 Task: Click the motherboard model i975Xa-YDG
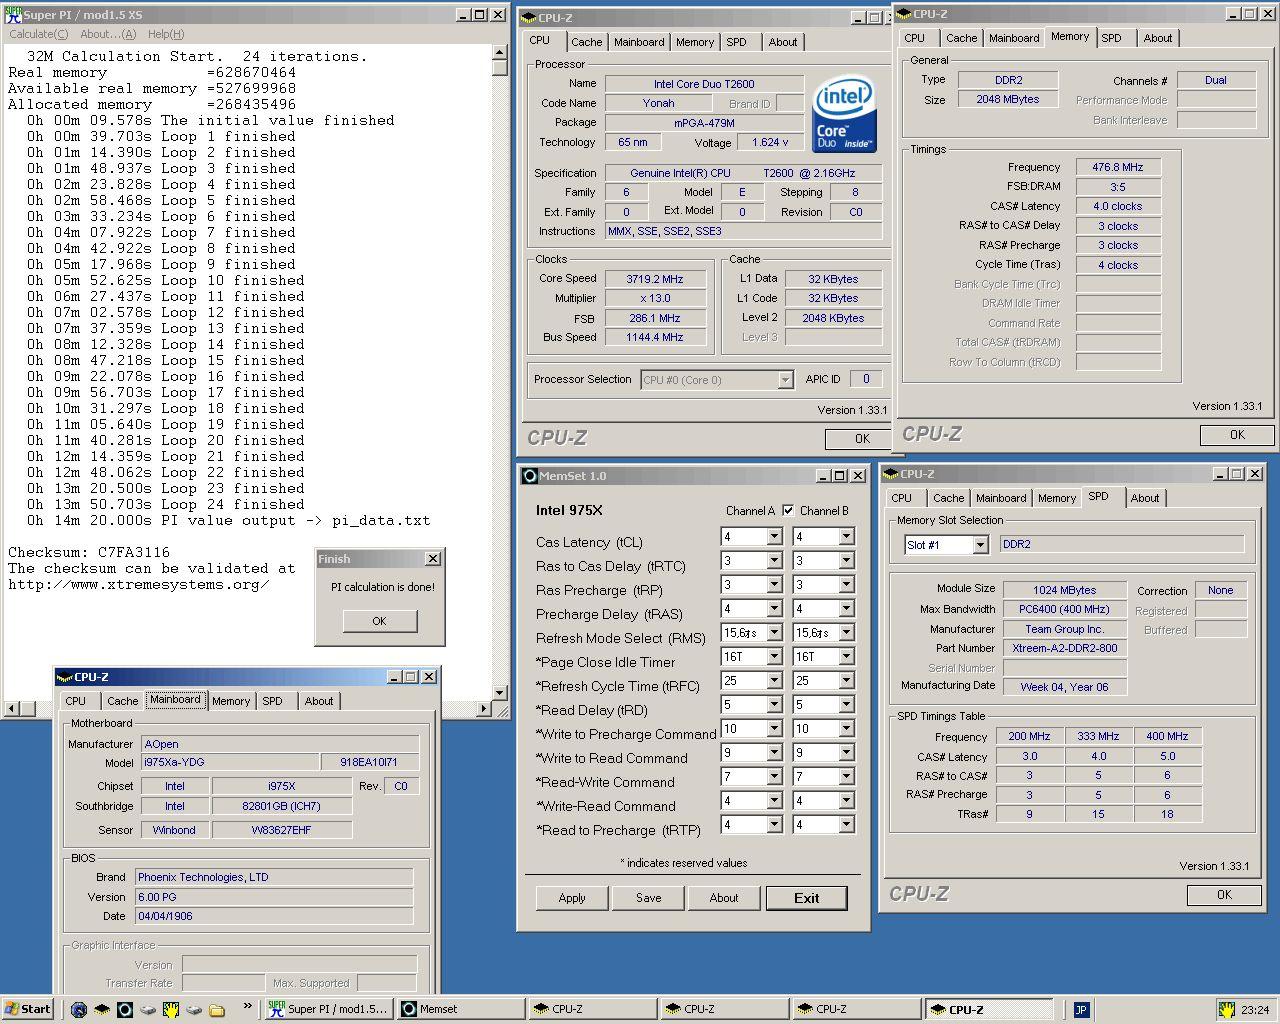tap(229, 763)
